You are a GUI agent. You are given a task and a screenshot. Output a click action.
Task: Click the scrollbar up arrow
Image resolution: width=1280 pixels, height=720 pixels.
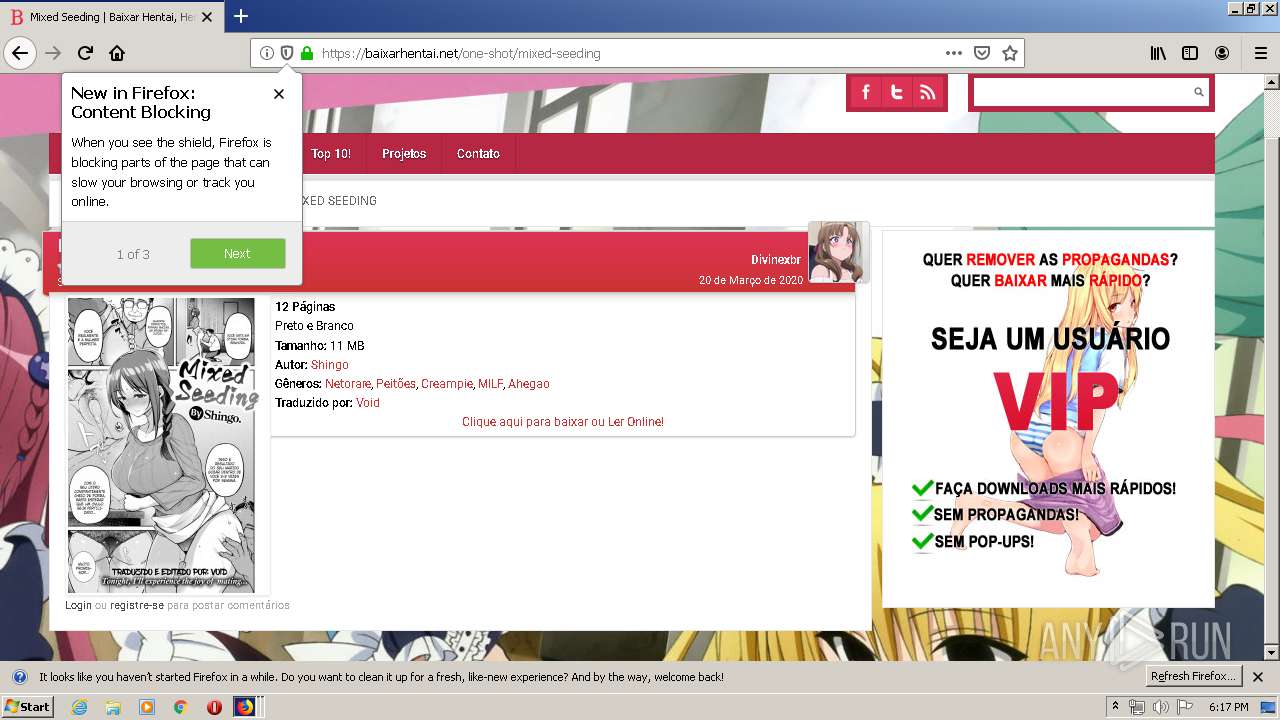(x=1272, y=81)
